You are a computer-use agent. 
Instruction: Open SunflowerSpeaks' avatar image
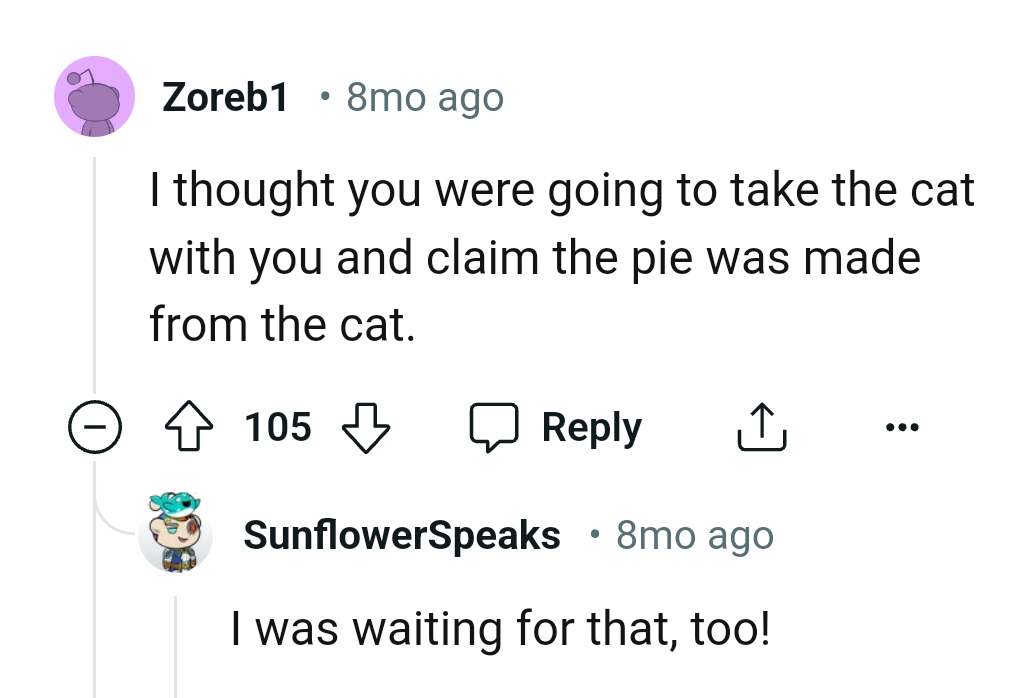pyautogui.click(x=176, y=532)
